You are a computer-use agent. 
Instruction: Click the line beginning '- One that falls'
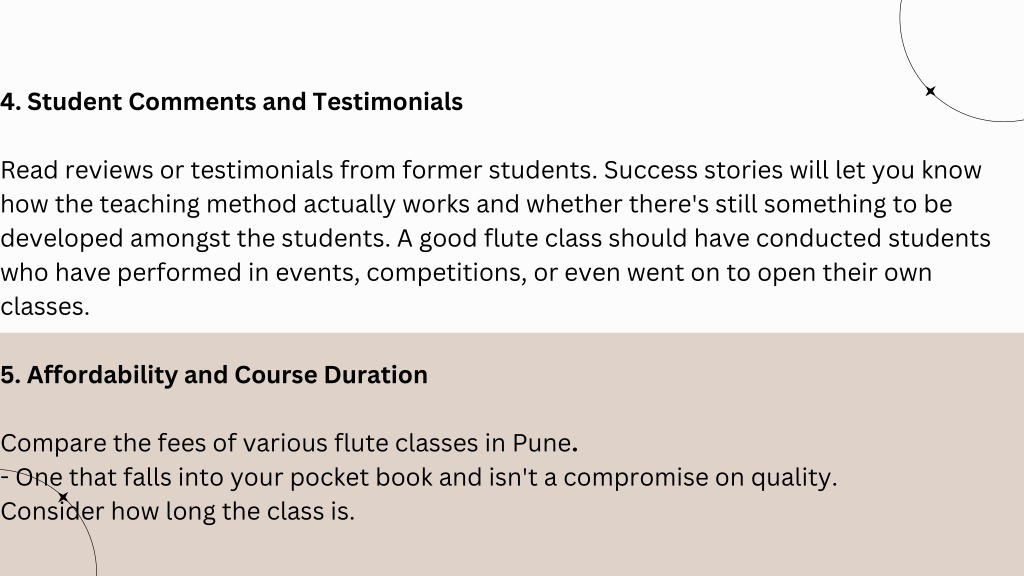pyautogui.click(x=419, y=477)
